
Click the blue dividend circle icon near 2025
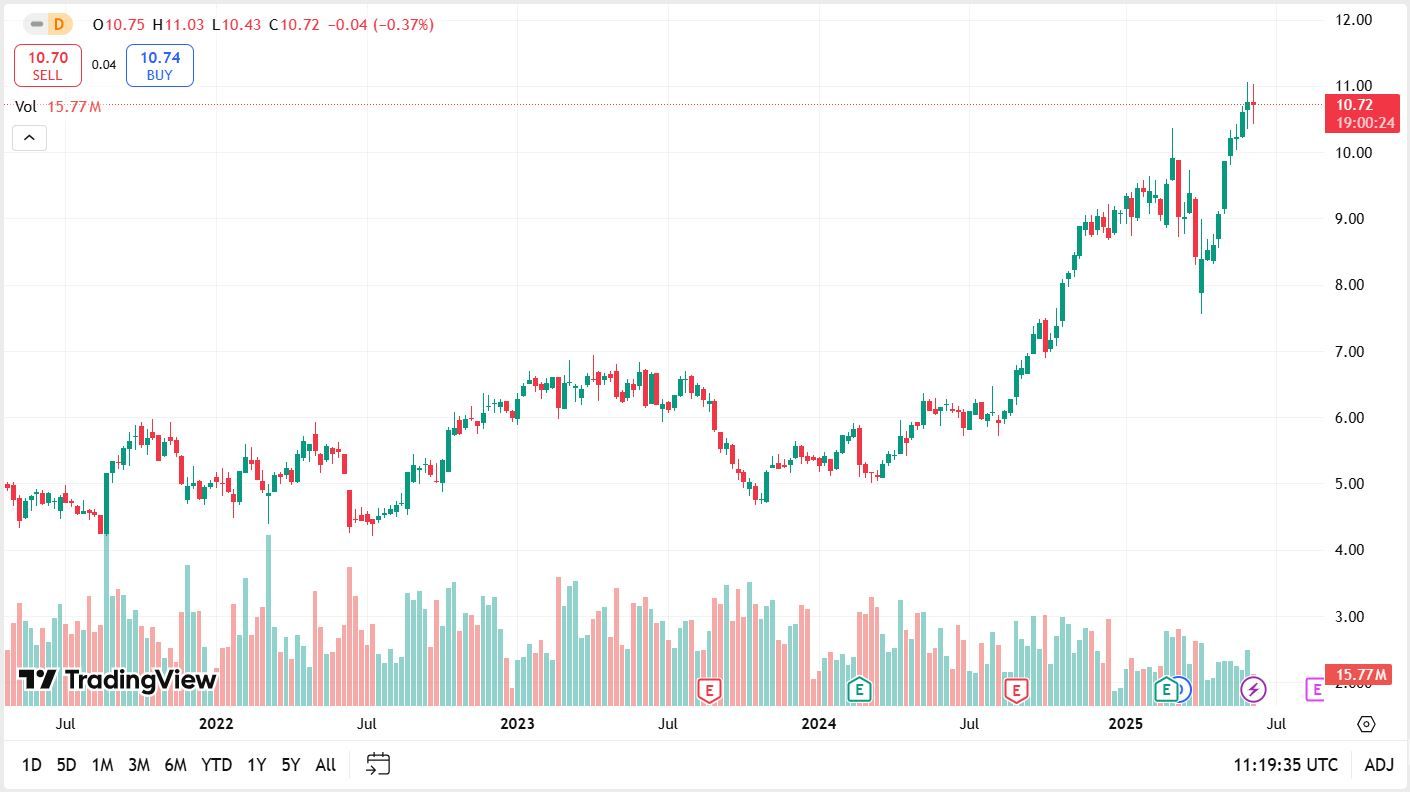pyautogui.click(x=1184, y=689)
